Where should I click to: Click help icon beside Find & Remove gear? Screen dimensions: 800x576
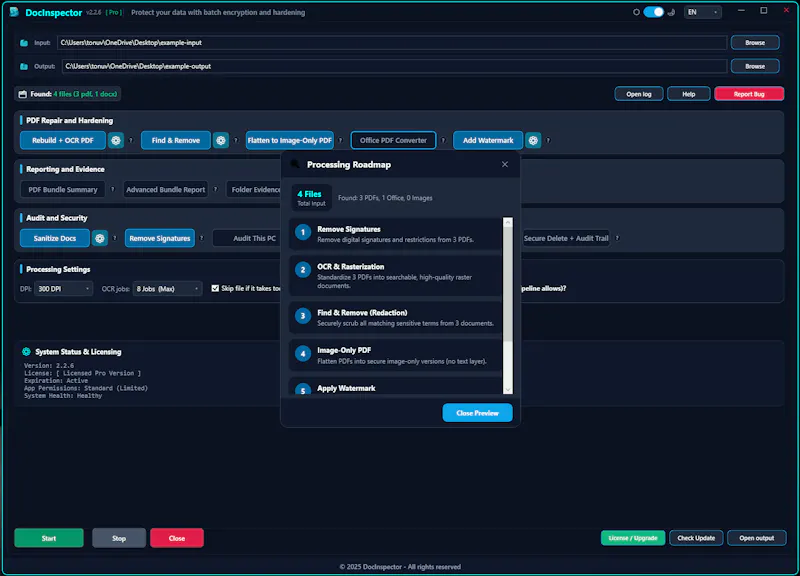tap(236, 140)
